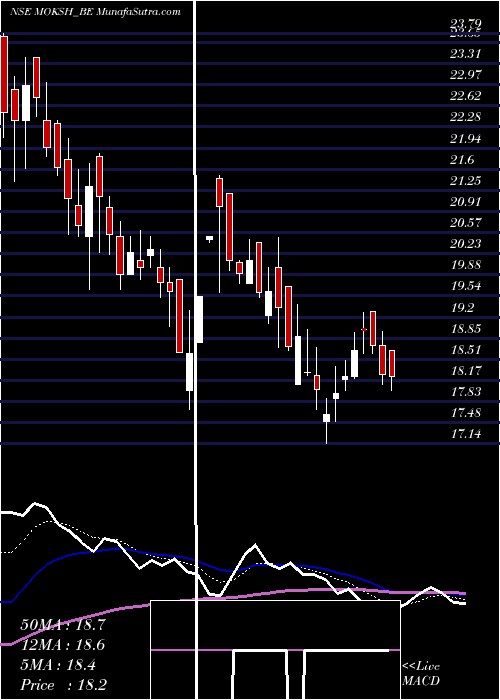Click the 50MA : 18.7 readout
The width and height of the screenshot is (500, 700).
63,625
